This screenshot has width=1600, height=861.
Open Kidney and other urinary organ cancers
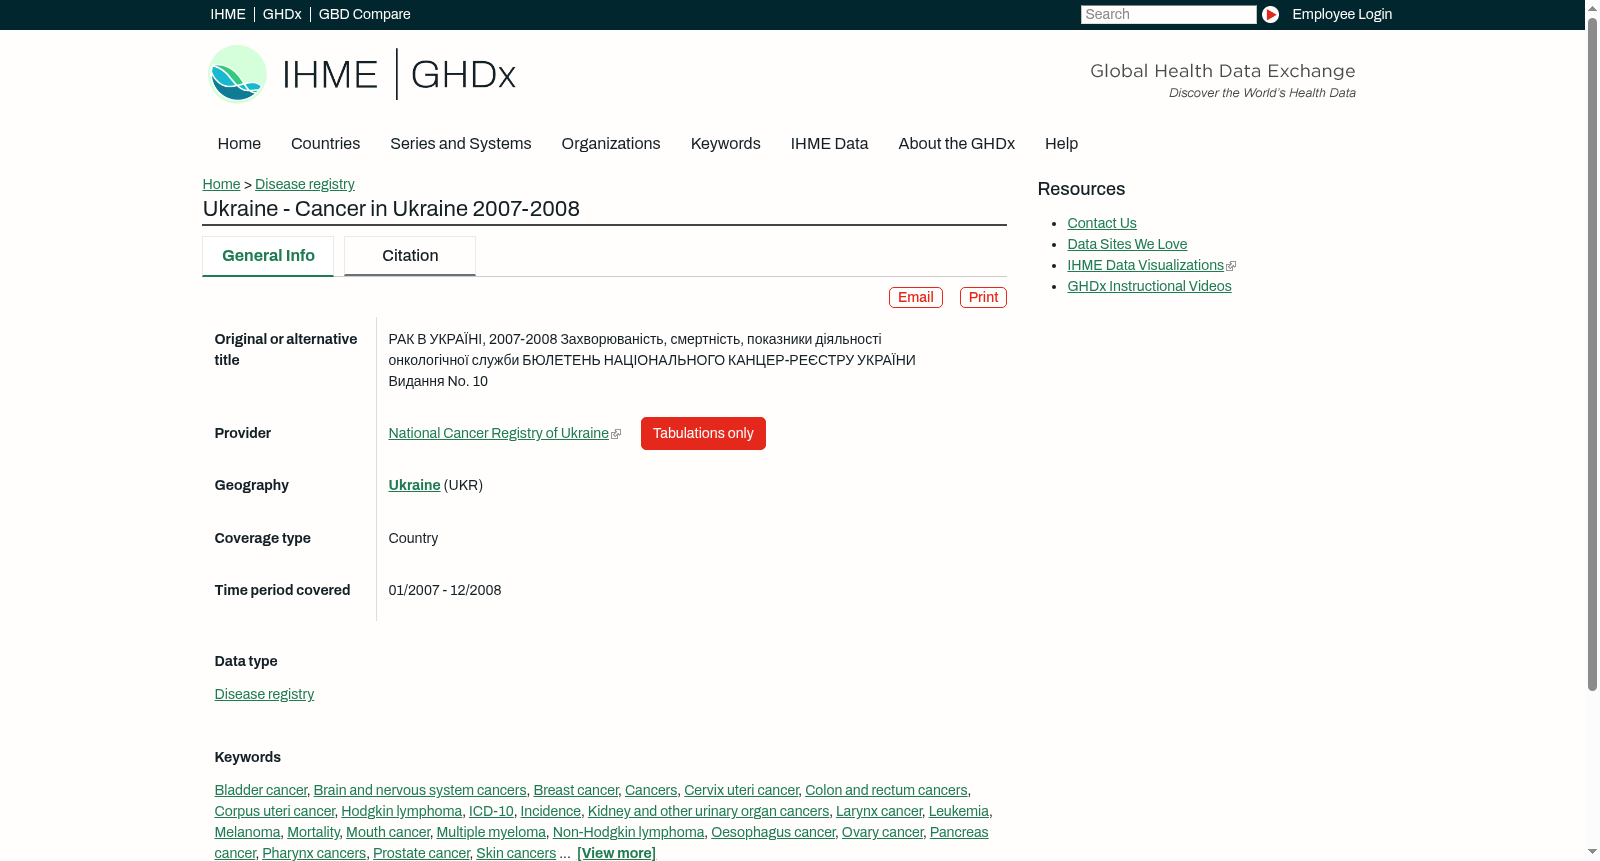(x=708, y=811)
